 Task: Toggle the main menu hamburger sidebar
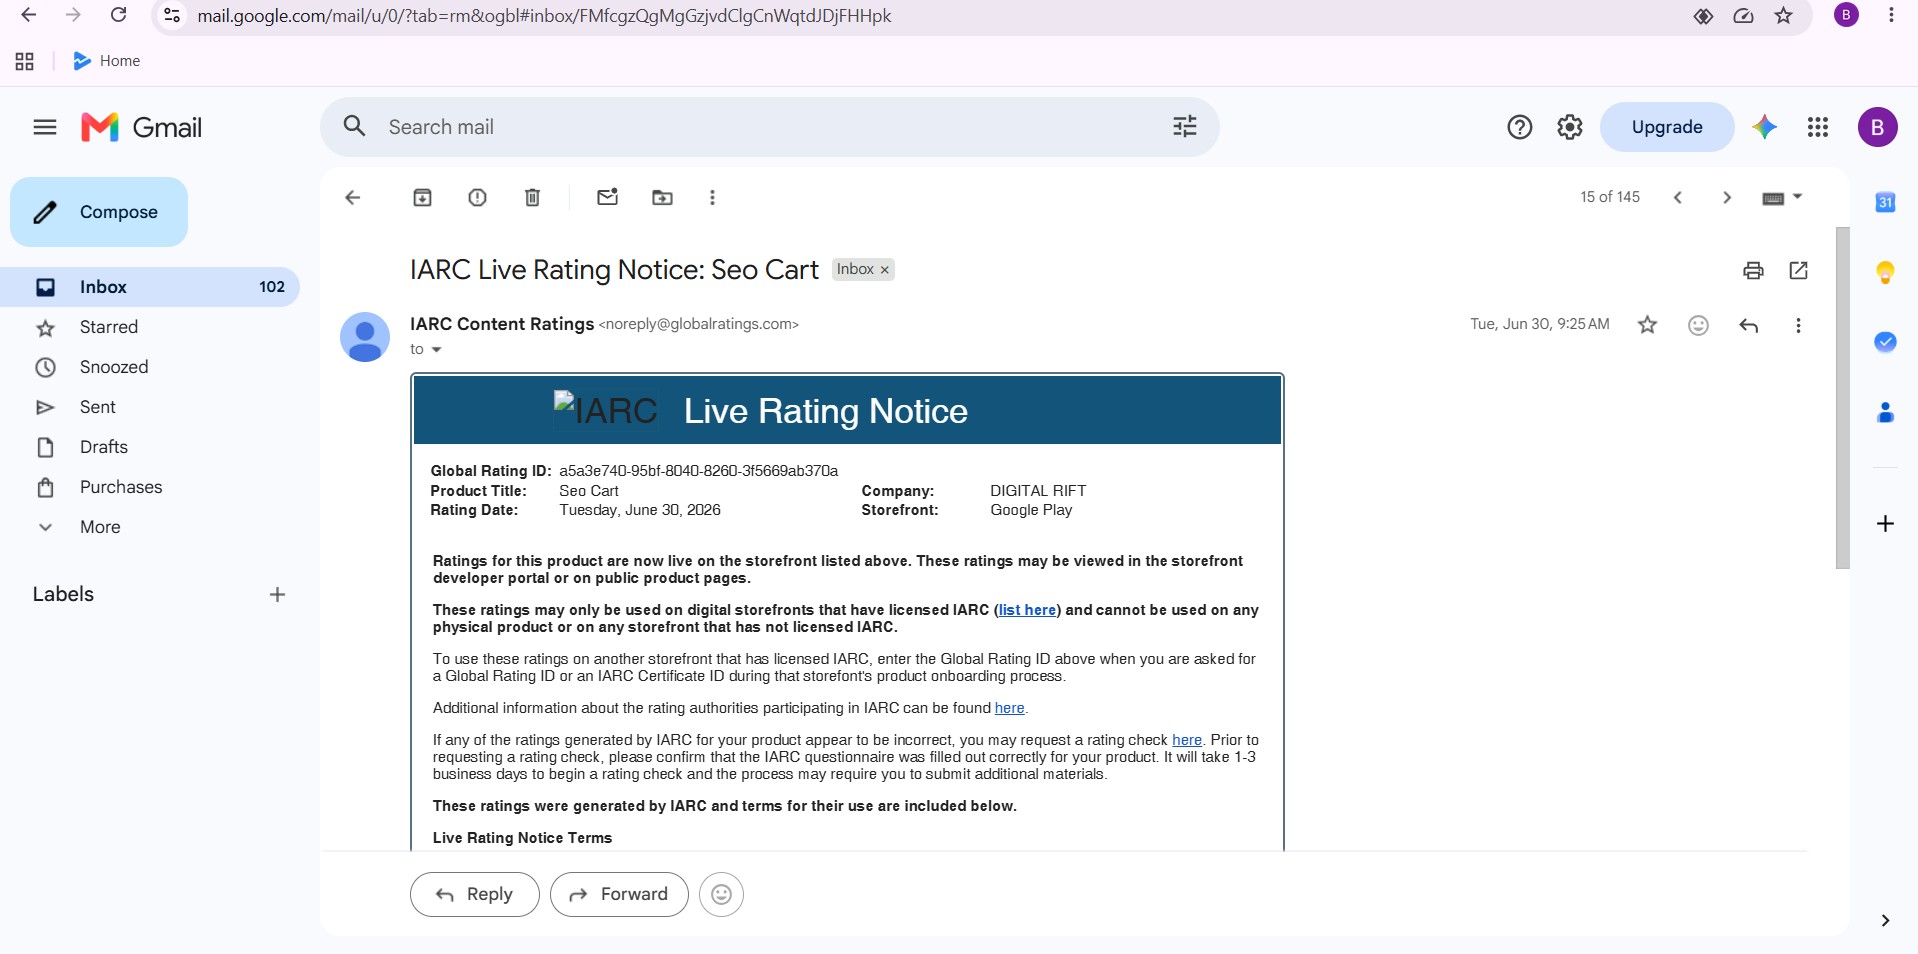point(45,127)
